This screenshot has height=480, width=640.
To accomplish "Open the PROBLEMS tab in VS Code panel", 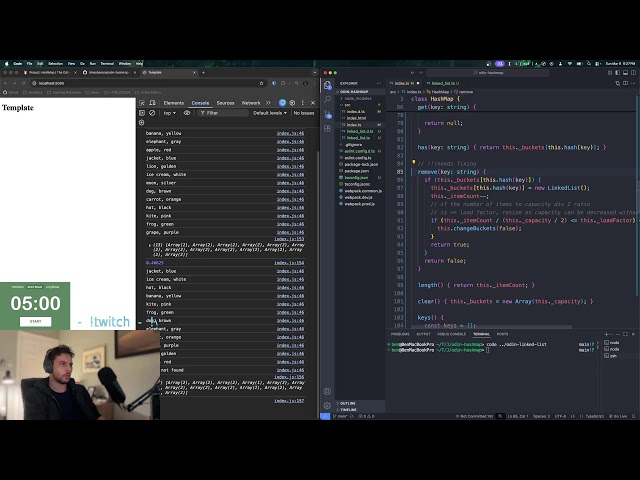I will [x=400, y=334].
